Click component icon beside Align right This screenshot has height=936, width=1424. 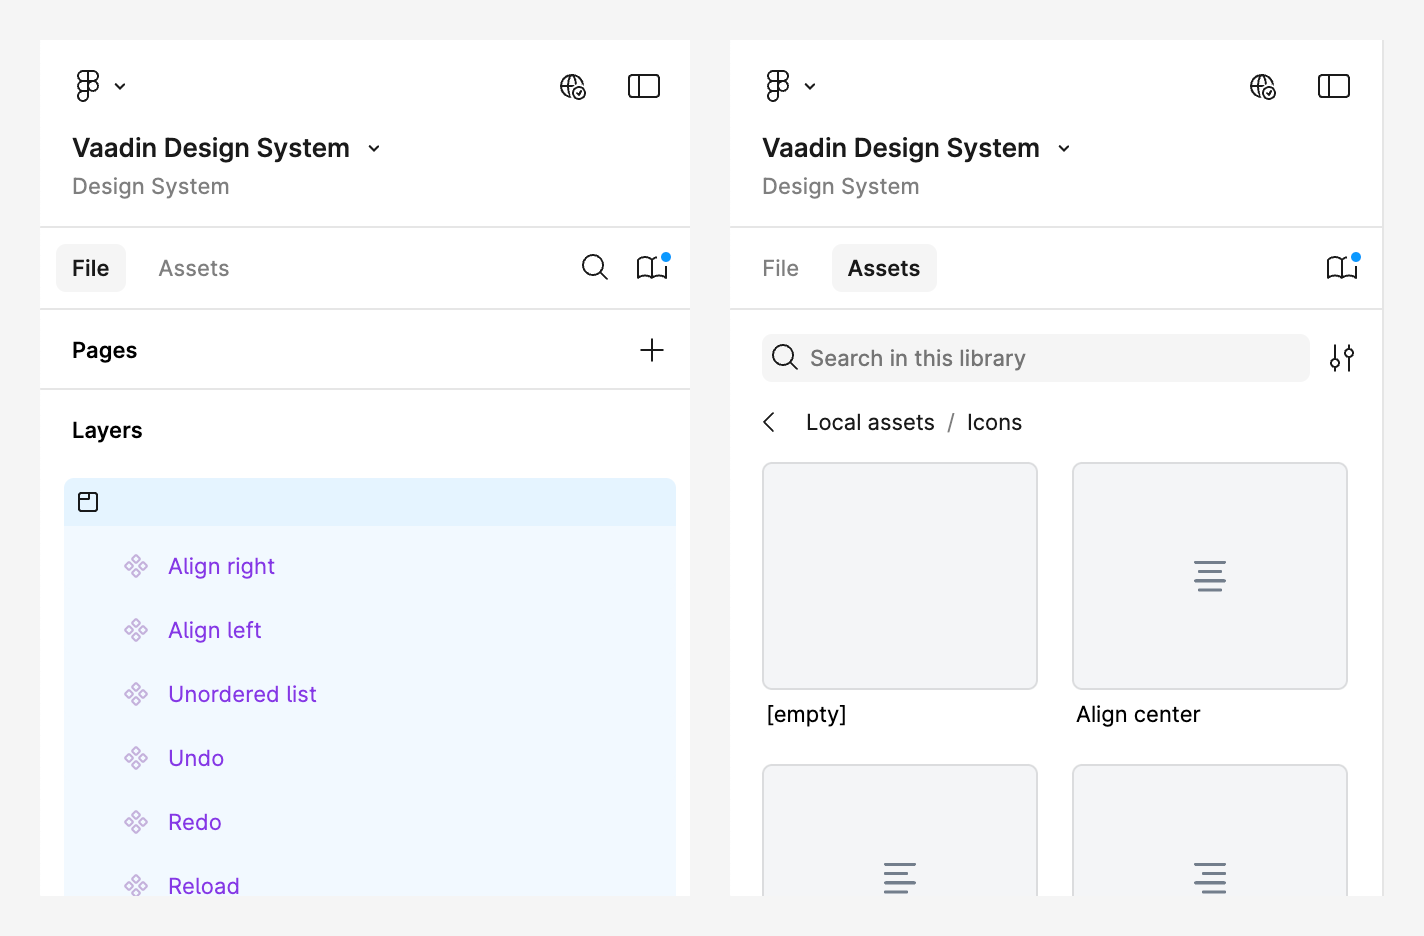pyautogui.click(x=136, y=566)
